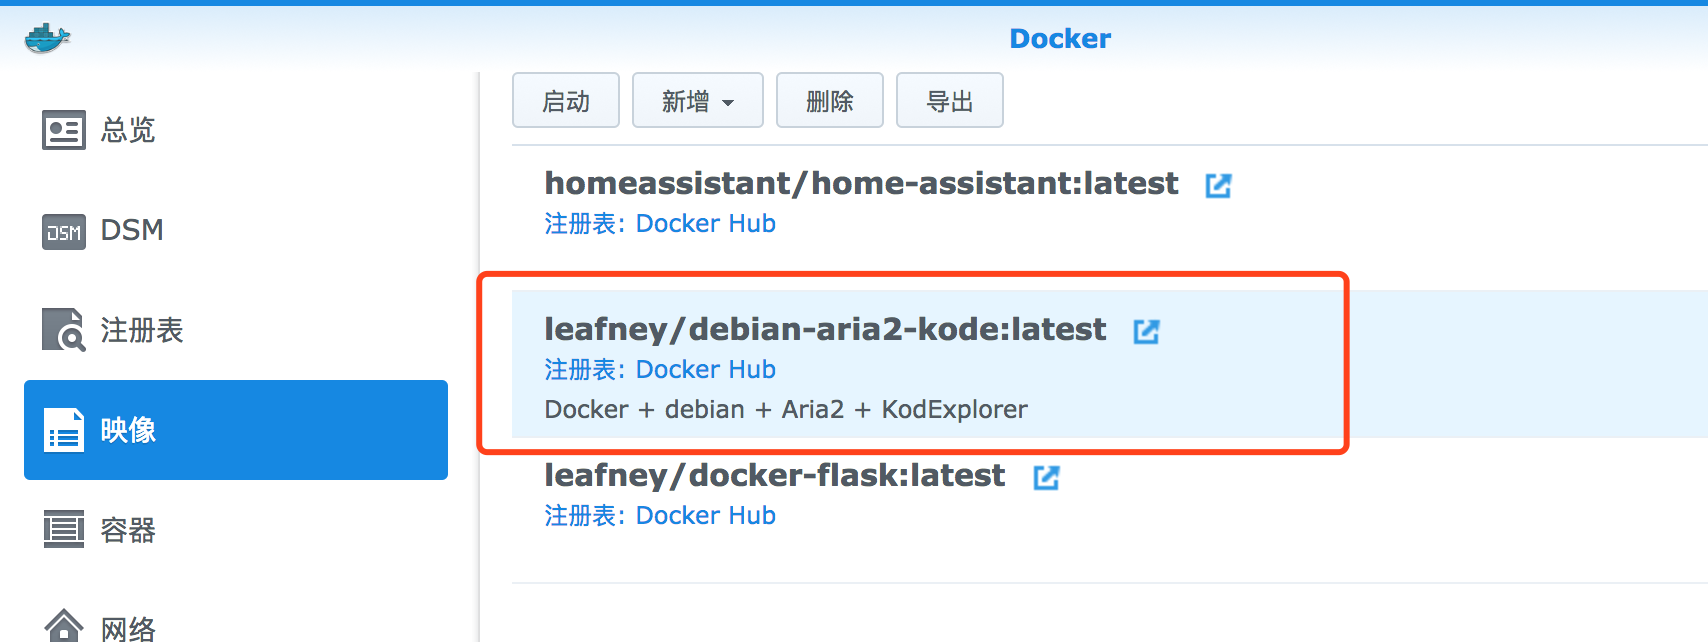
Task: Click the DSM sidebar icon
Action: pyautogui.click(x=64, y=231)
